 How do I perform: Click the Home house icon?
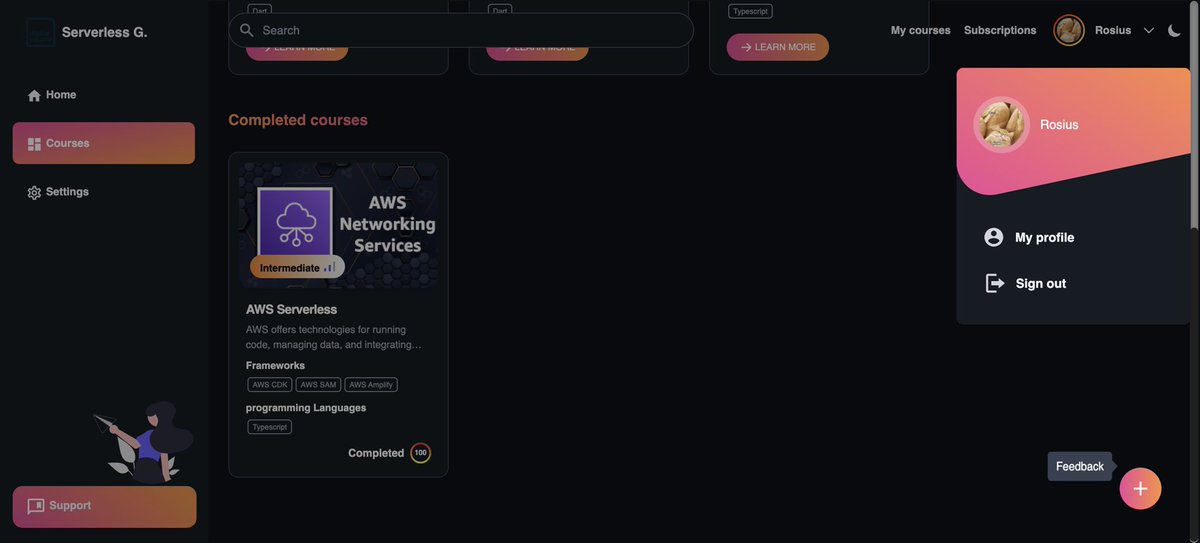click(34, 96)
